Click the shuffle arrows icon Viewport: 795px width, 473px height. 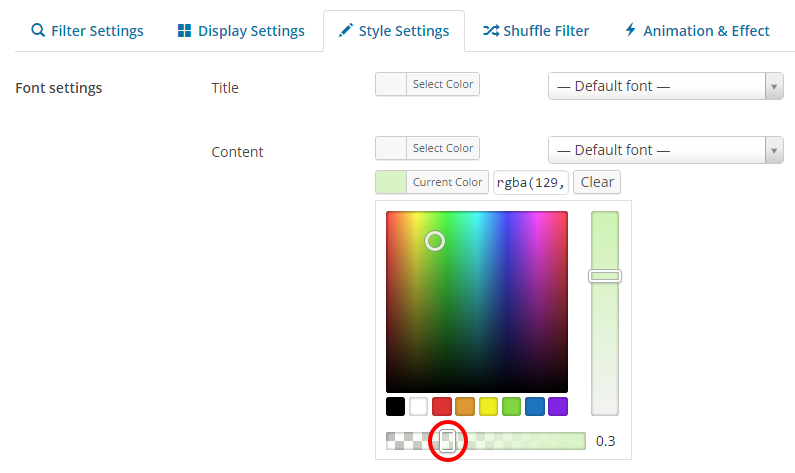[490, 30]
